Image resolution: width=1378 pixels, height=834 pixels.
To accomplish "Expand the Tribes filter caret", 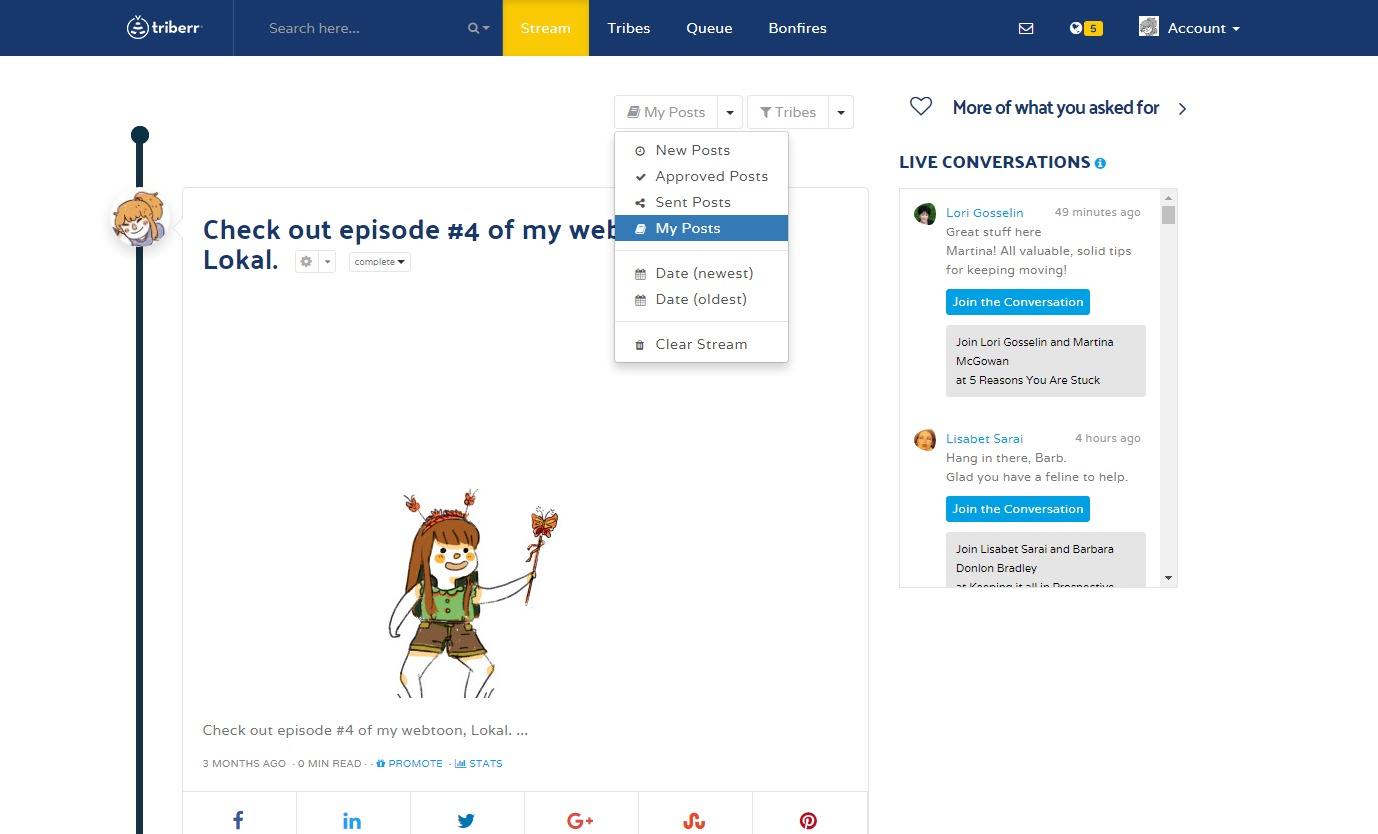I will 841,113.
